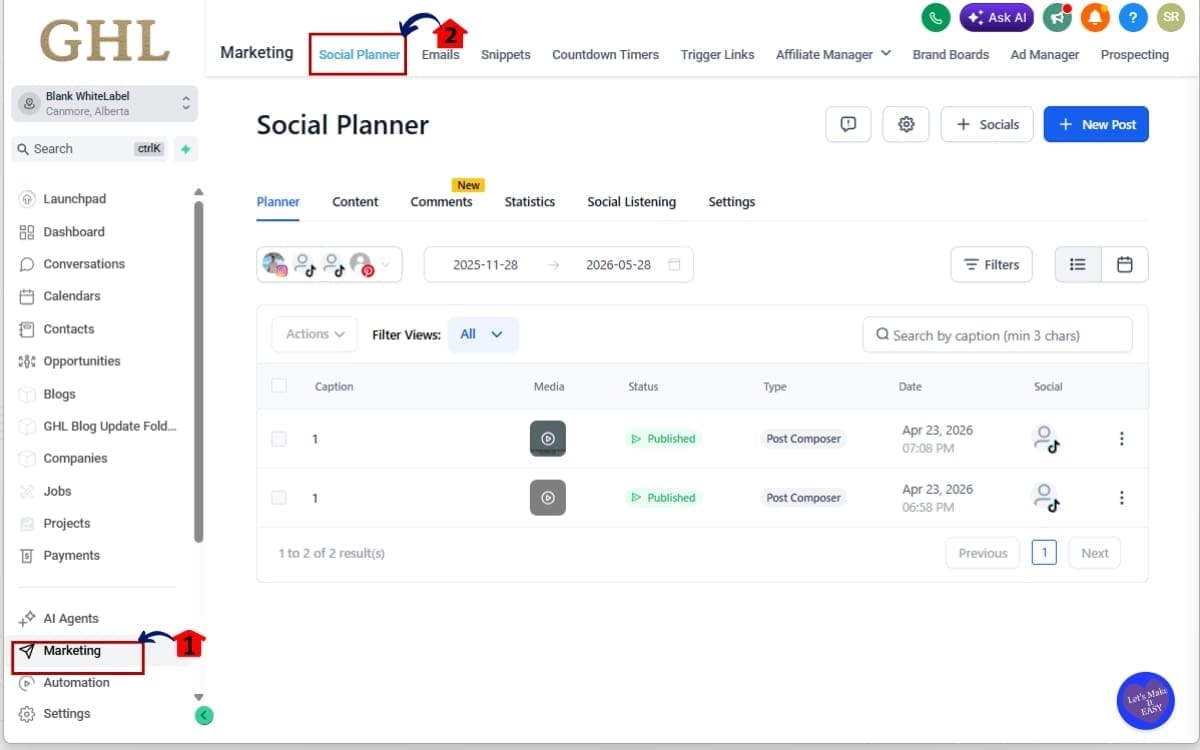The width and height of the screenshot is (1200, 750).
Task: Select the list view icon
Action: click(x=1078, y=264)
